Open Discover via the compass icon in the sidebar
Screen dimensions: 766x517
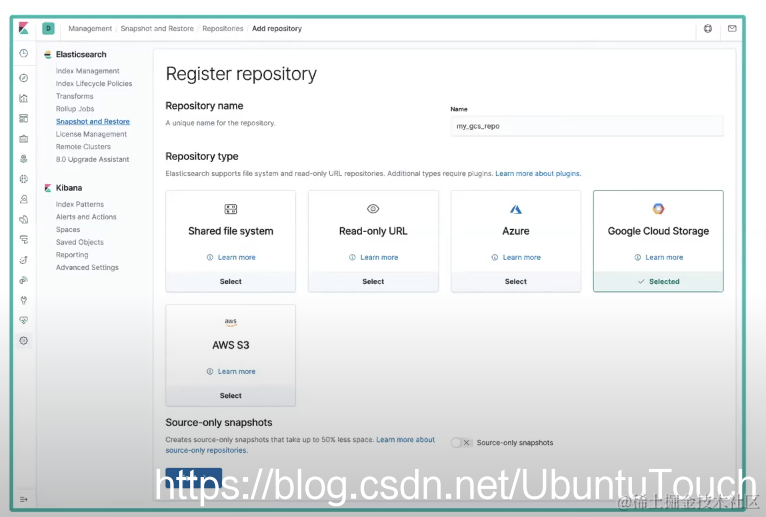tap(23, 78)
